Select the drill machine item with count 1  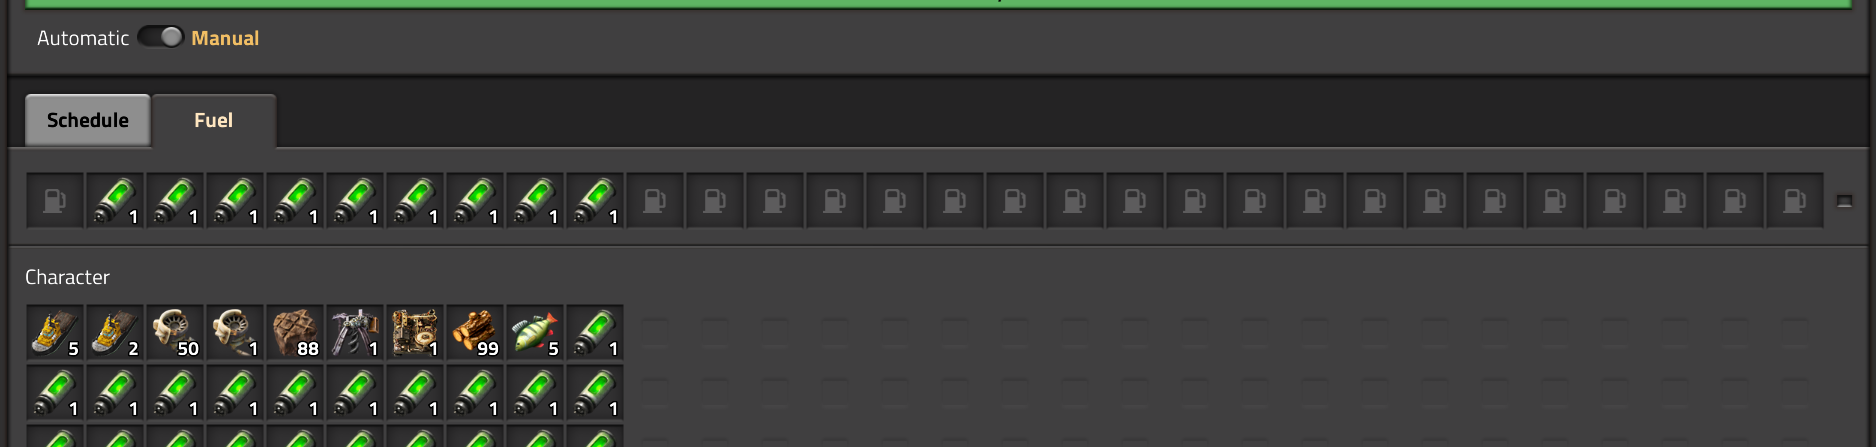(355, 333)
